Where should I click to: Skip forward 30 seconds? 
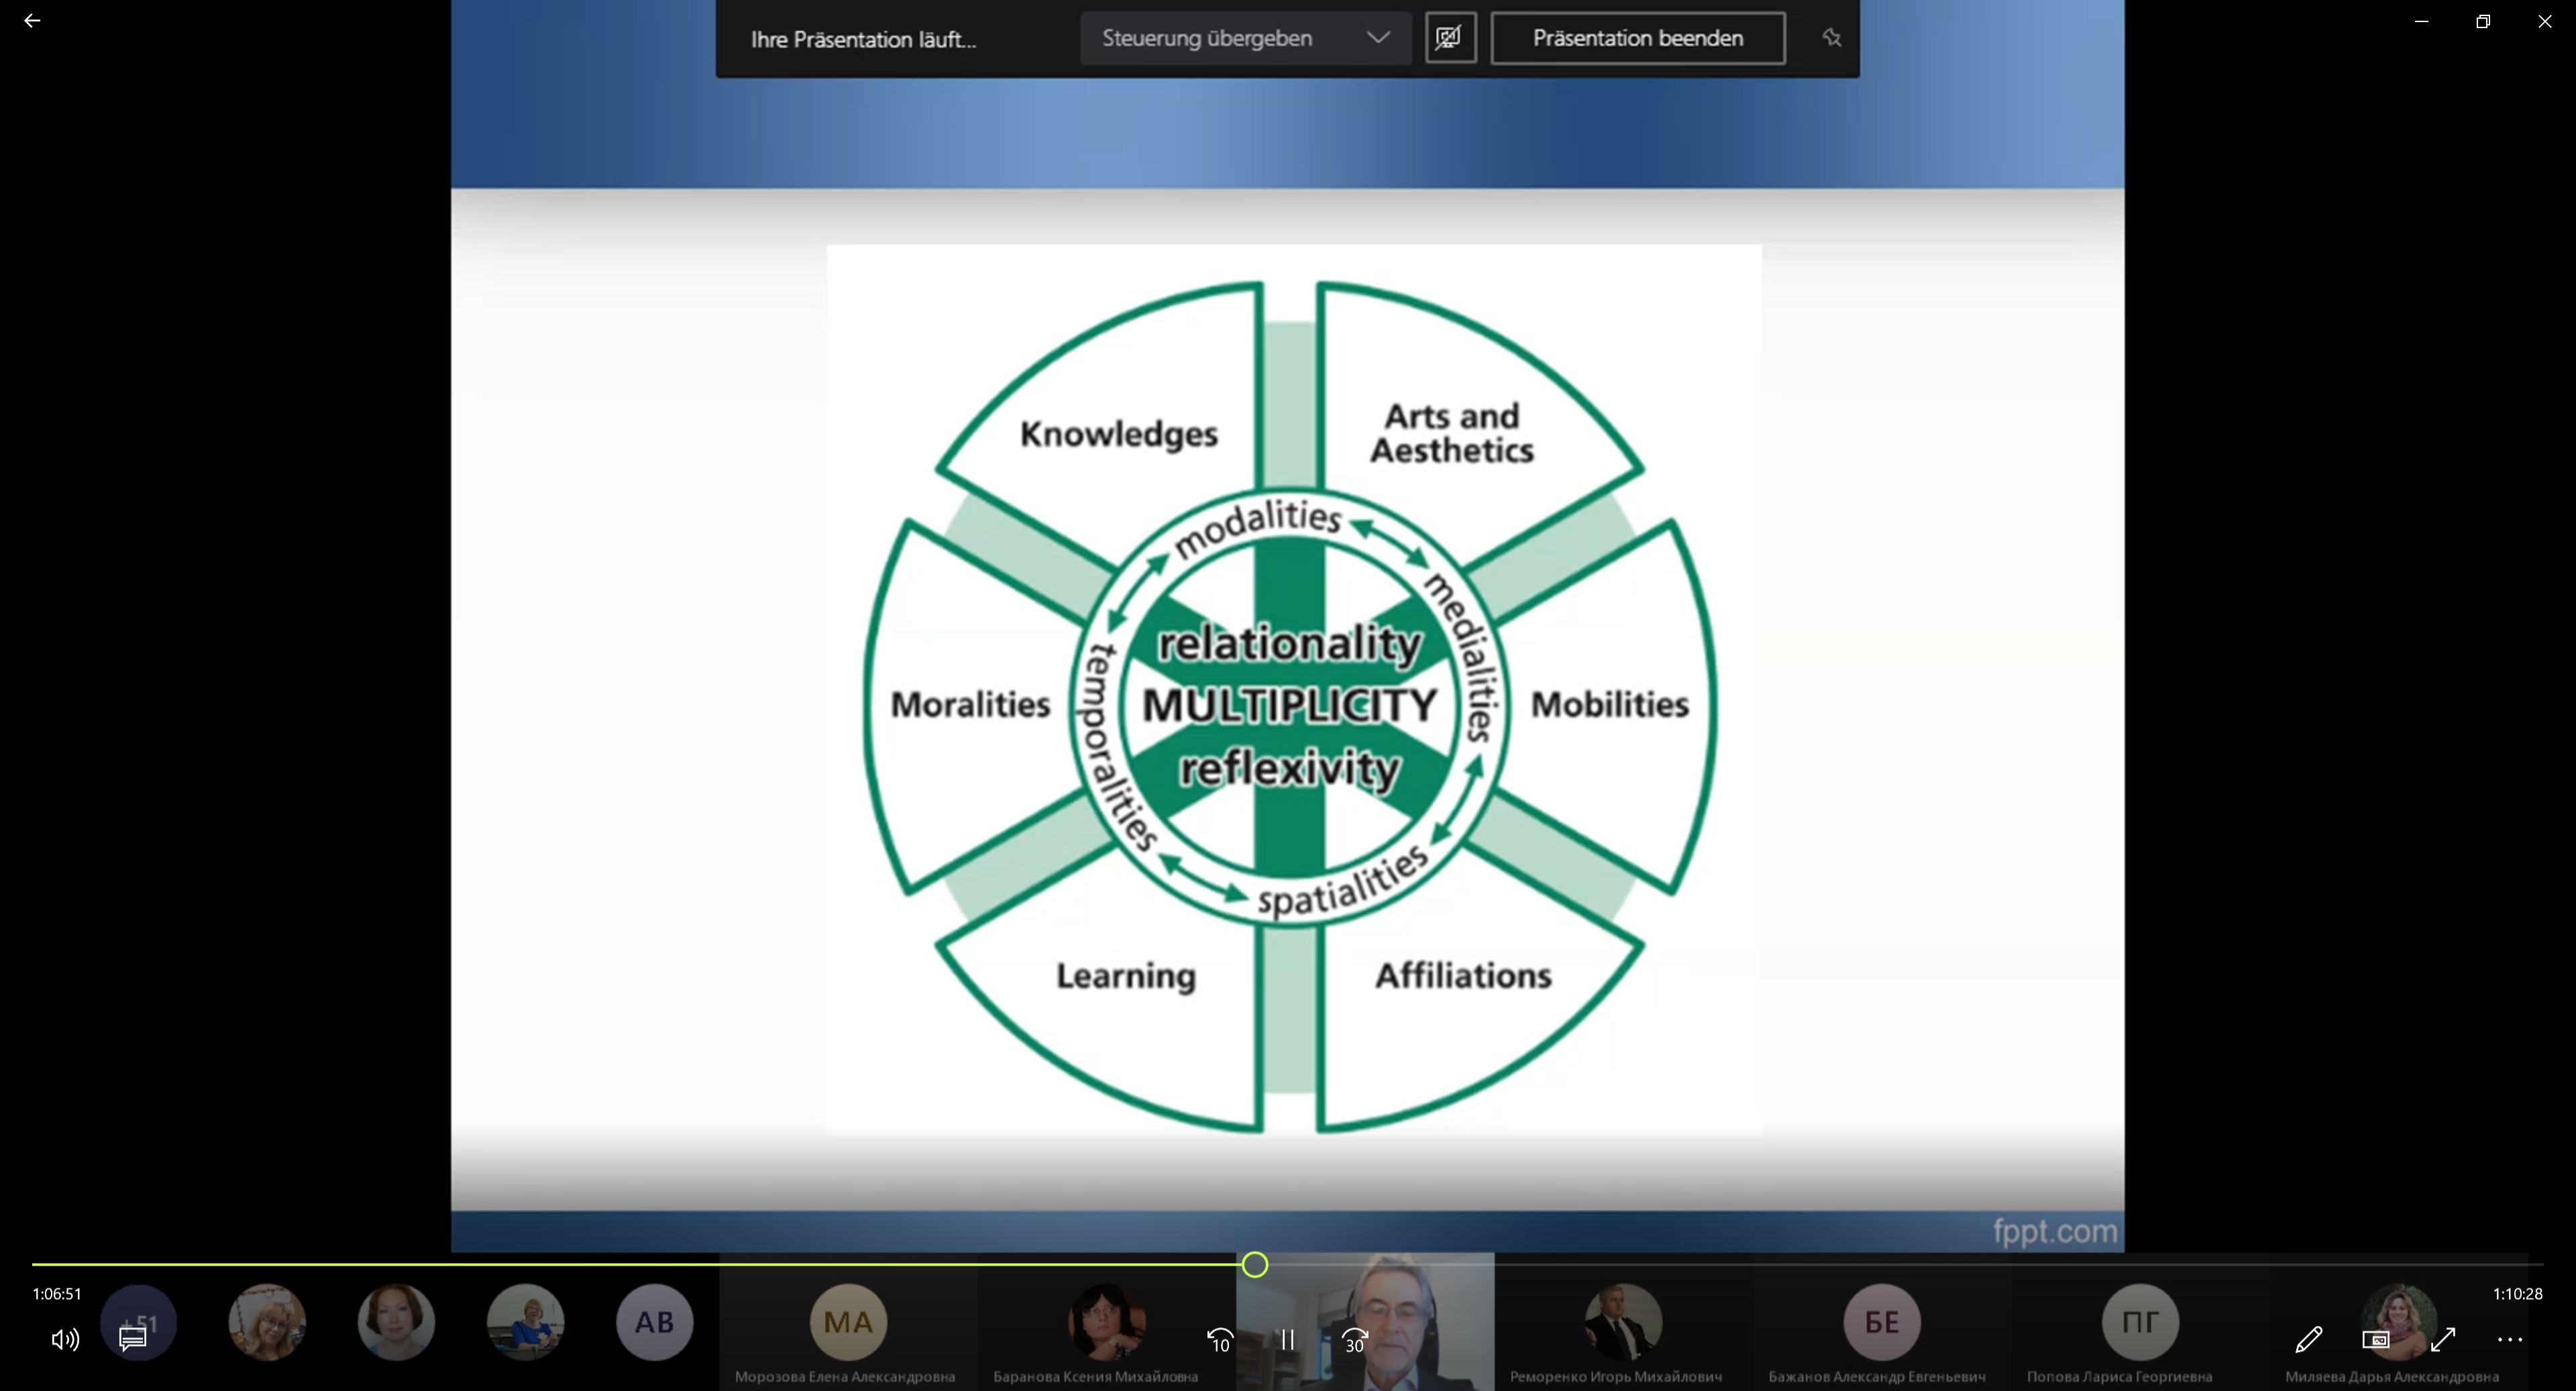tap(1354, 1340)
